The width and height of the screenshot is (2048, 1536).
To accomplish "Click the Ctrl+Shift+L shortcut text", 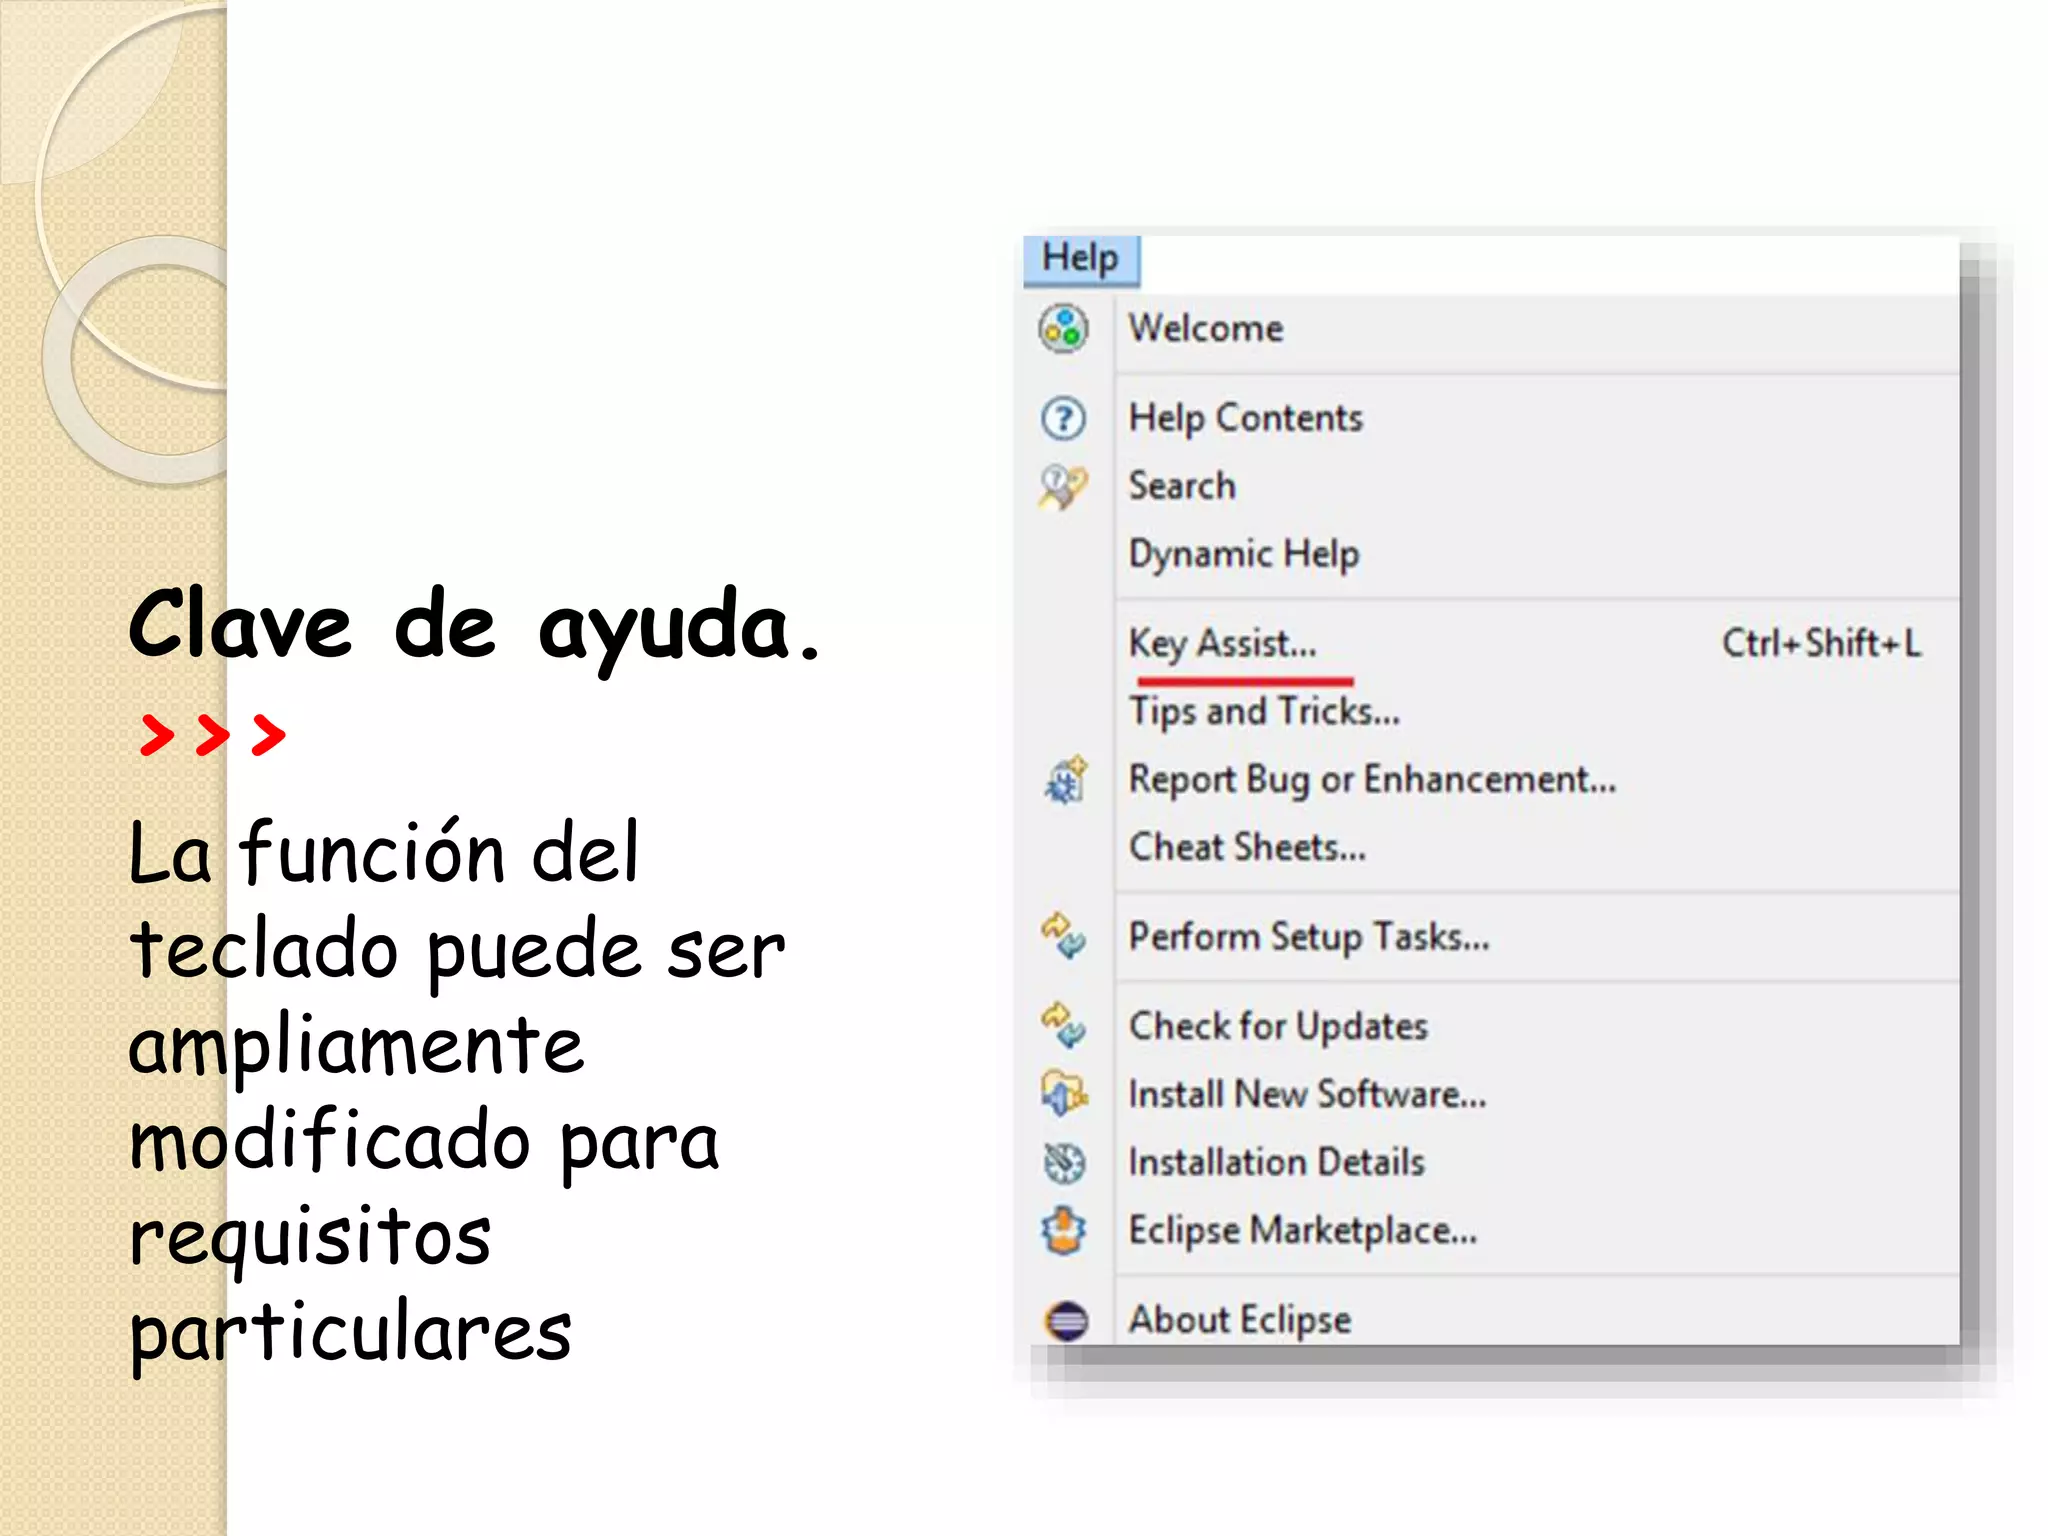I will pyautogui.click(x=1821, y=643).
